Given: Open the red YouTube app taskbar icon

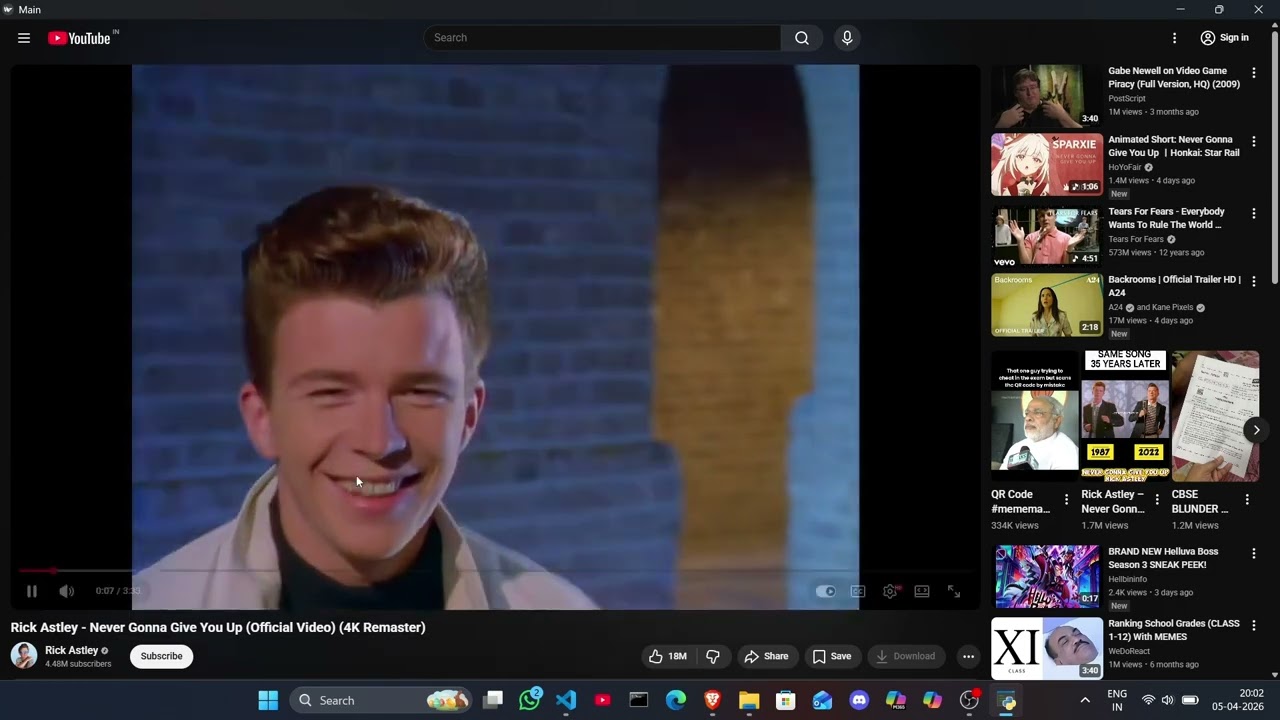Looking at the screenshot, I should point(602,700).
